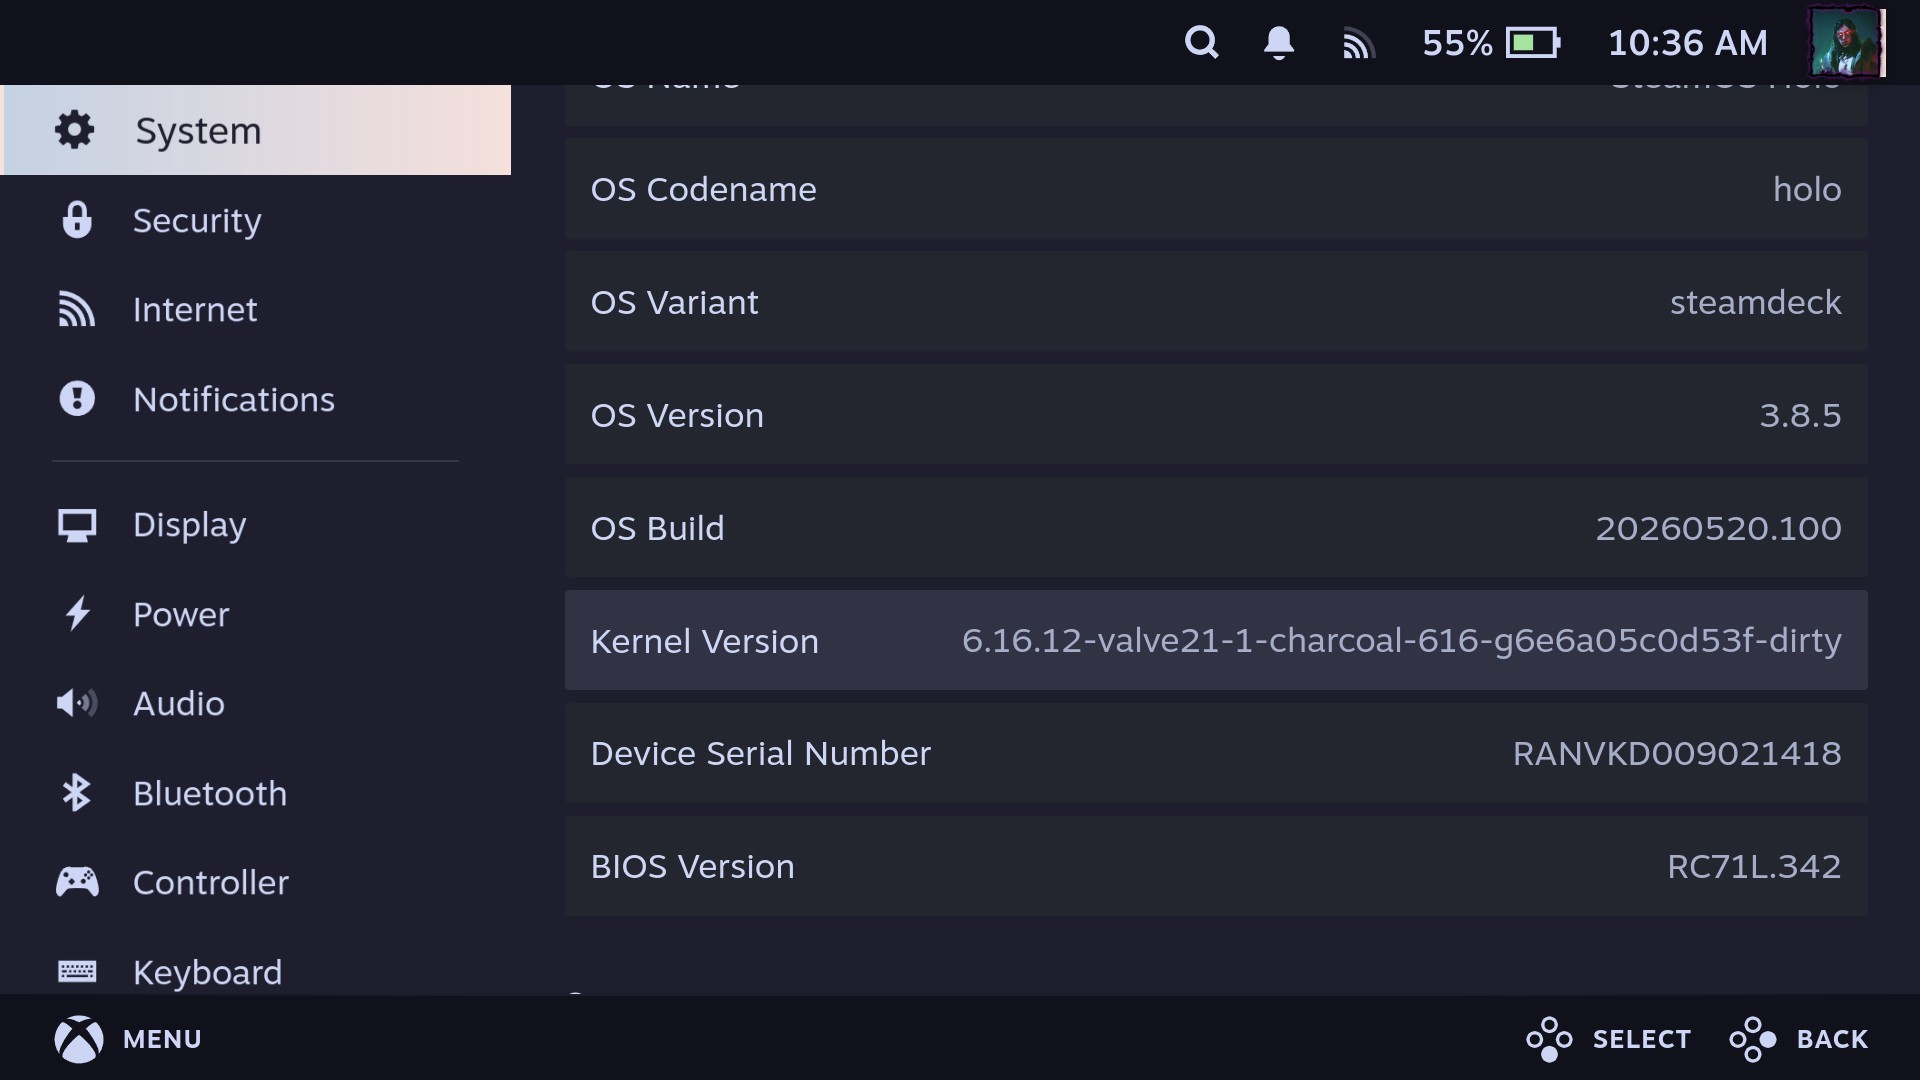Select the OS Variant row label

pyautogui.click(x=674, y=302)
